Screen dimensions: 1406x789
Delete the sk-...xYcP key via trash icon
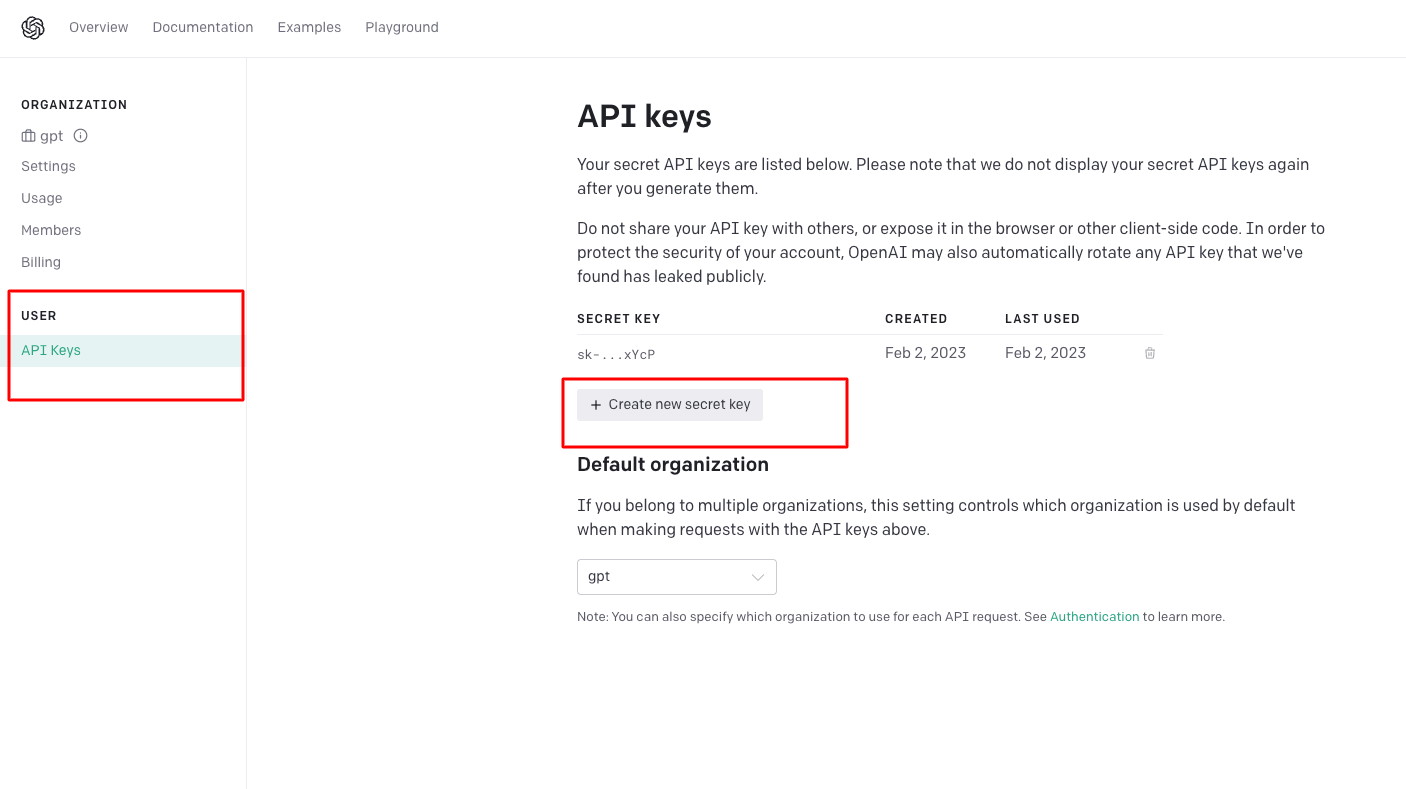pos(1150,353)
